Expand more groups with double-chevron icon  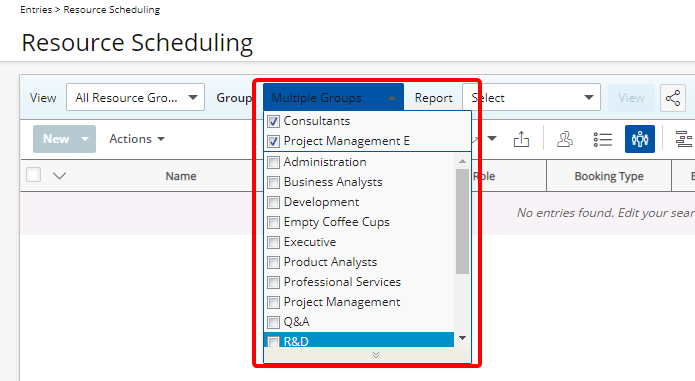point(376,355)
